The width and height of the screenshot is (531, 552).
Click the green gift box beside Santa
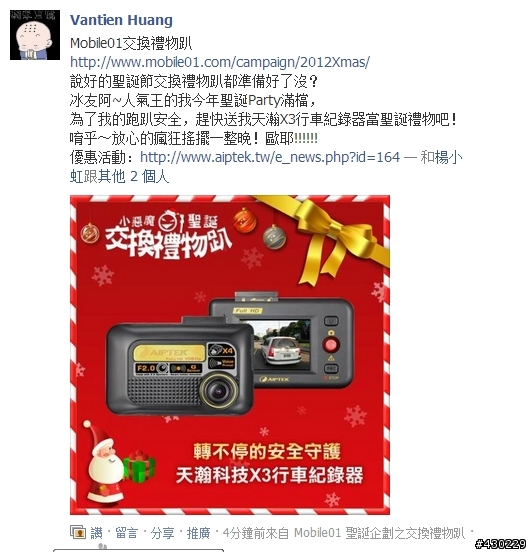coord(139,465)
